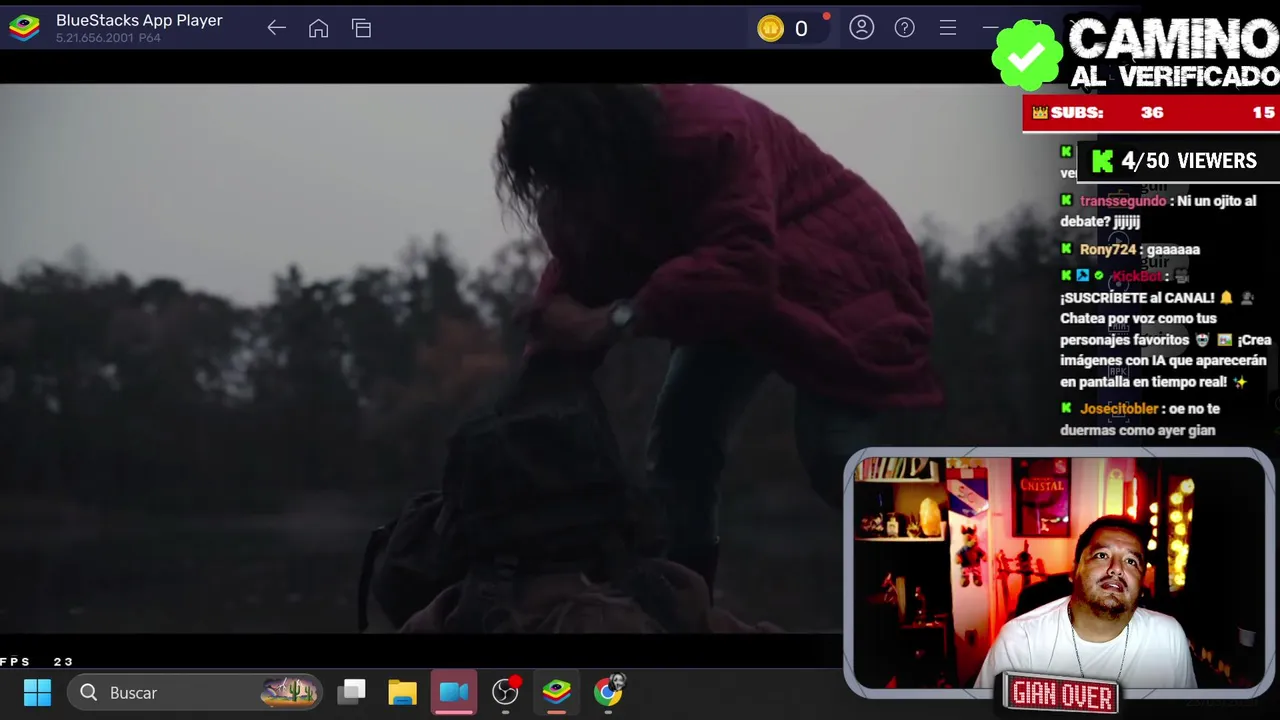Open File Explorer from the taskbar

click(x=402, y=692)
